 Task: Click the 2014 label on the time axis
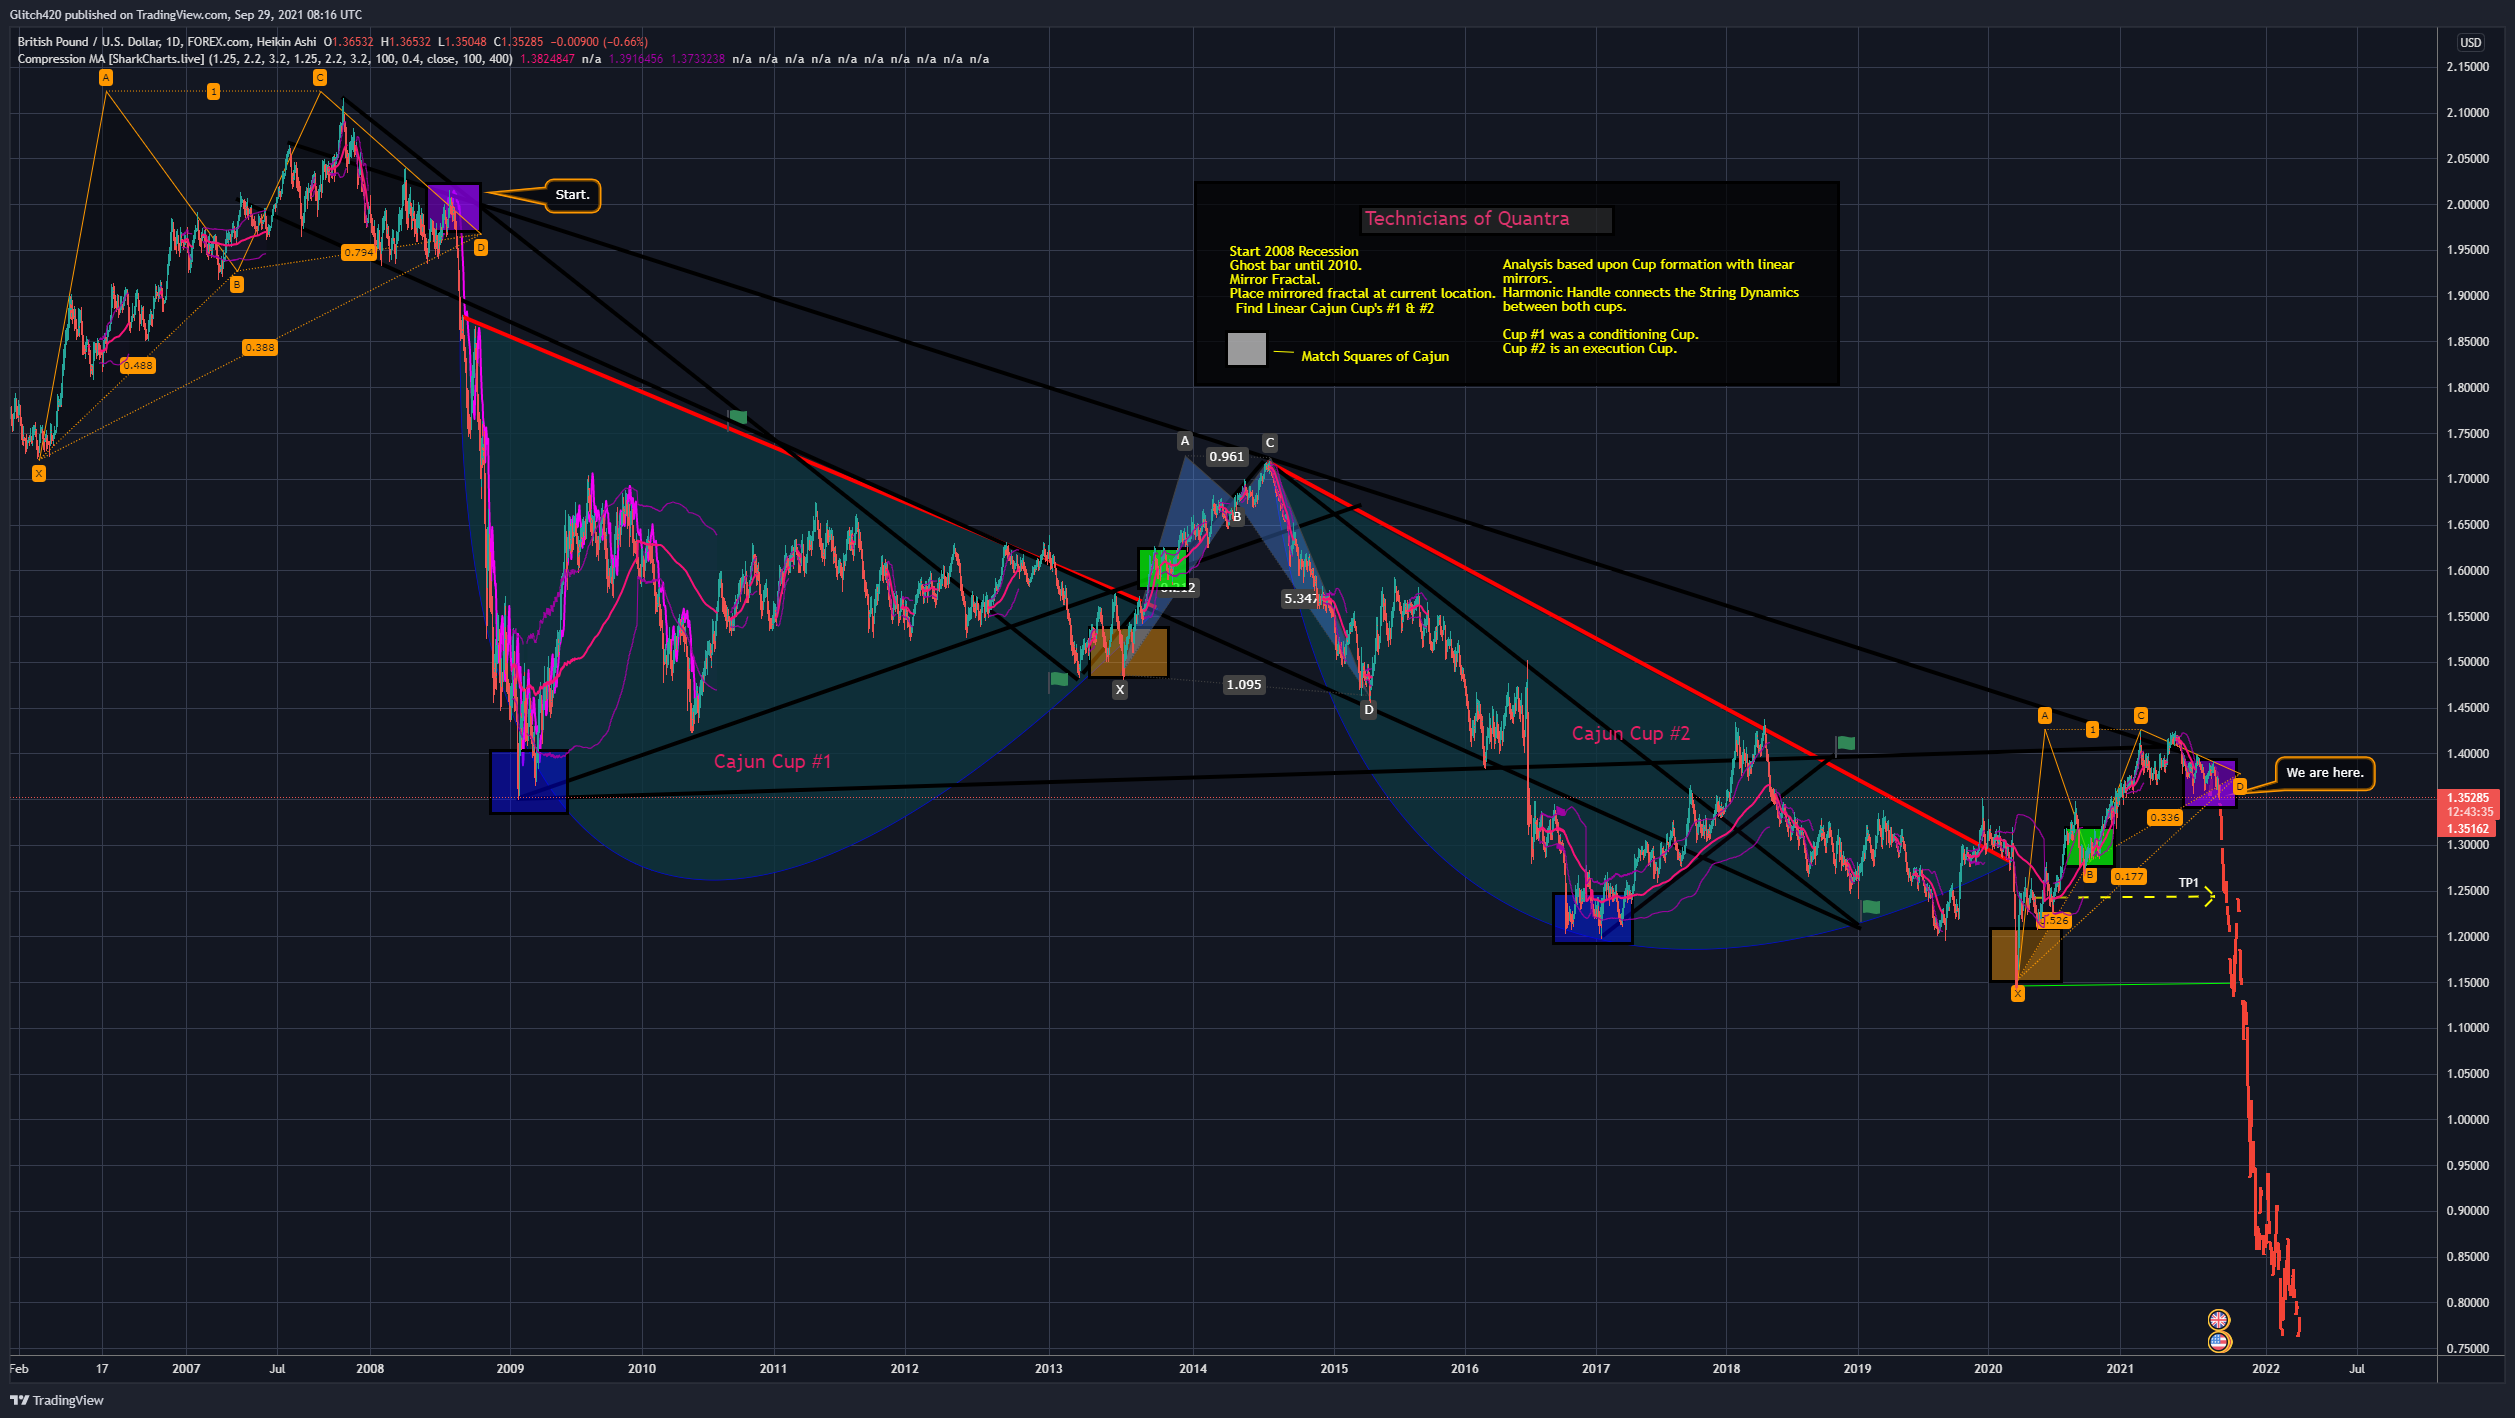(1193, 1369)
